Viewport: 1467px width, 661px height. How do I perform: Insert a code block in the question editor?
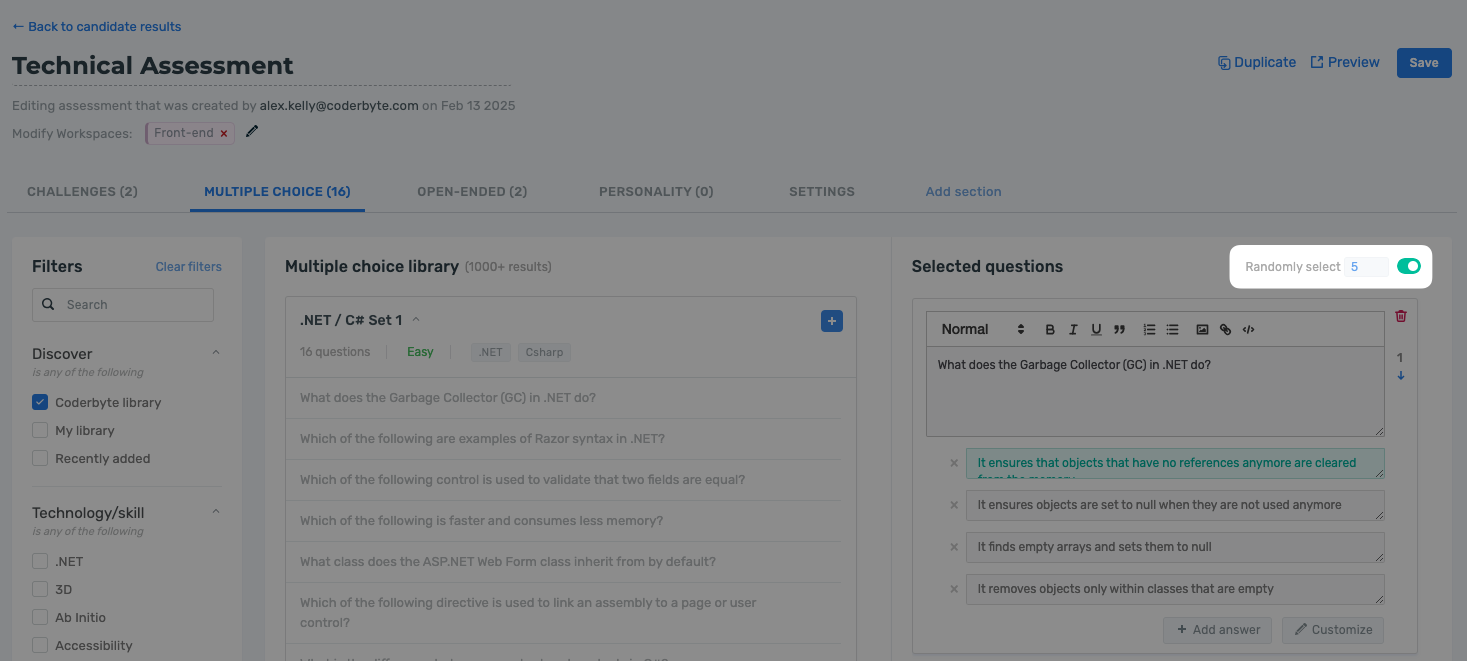(x=1249, y=330)
